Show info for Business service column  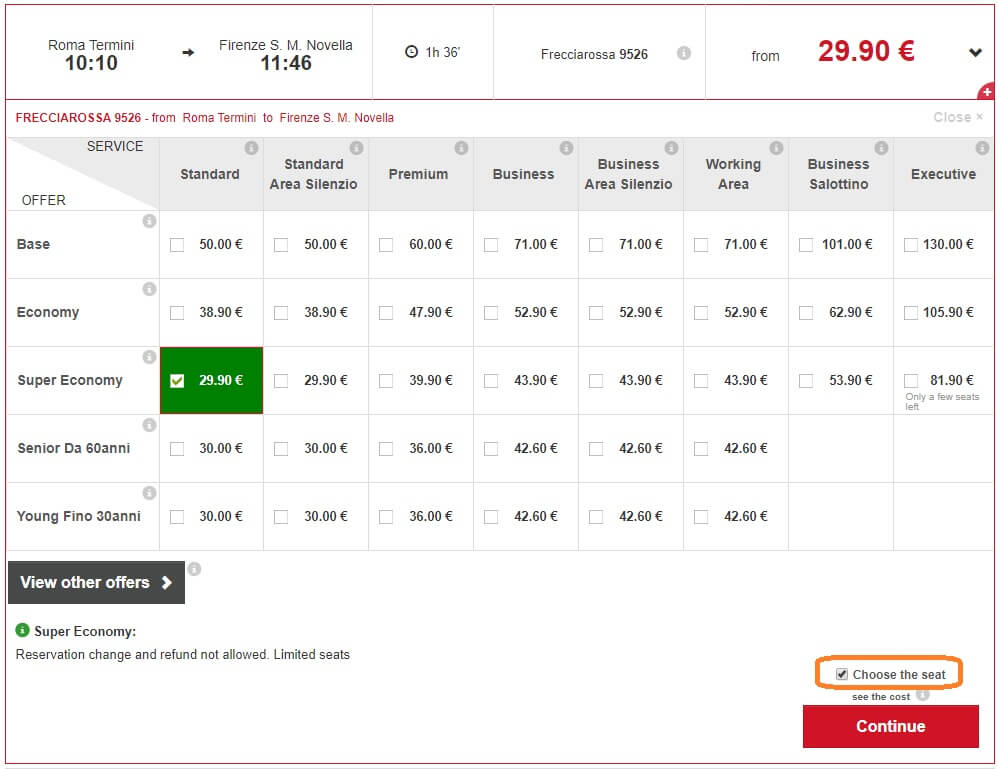(x=566, y=148)
